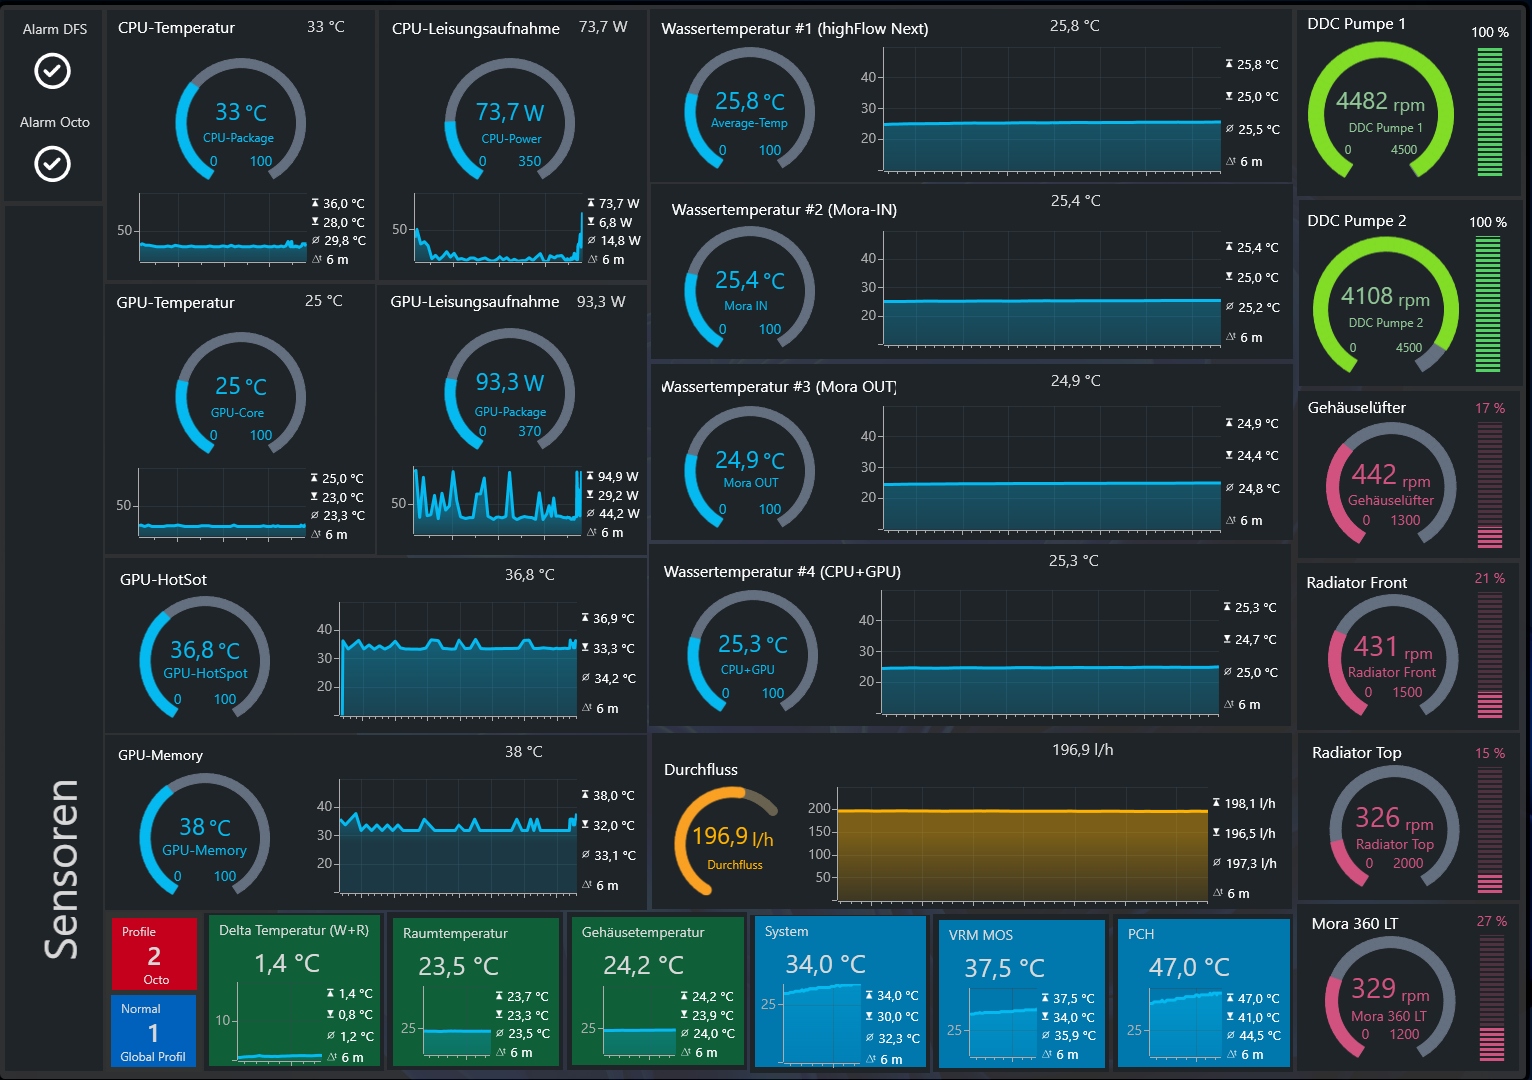Click the Mora 360 LT rpm gauge
1532x1080 pixels.
click(1391, 999)
